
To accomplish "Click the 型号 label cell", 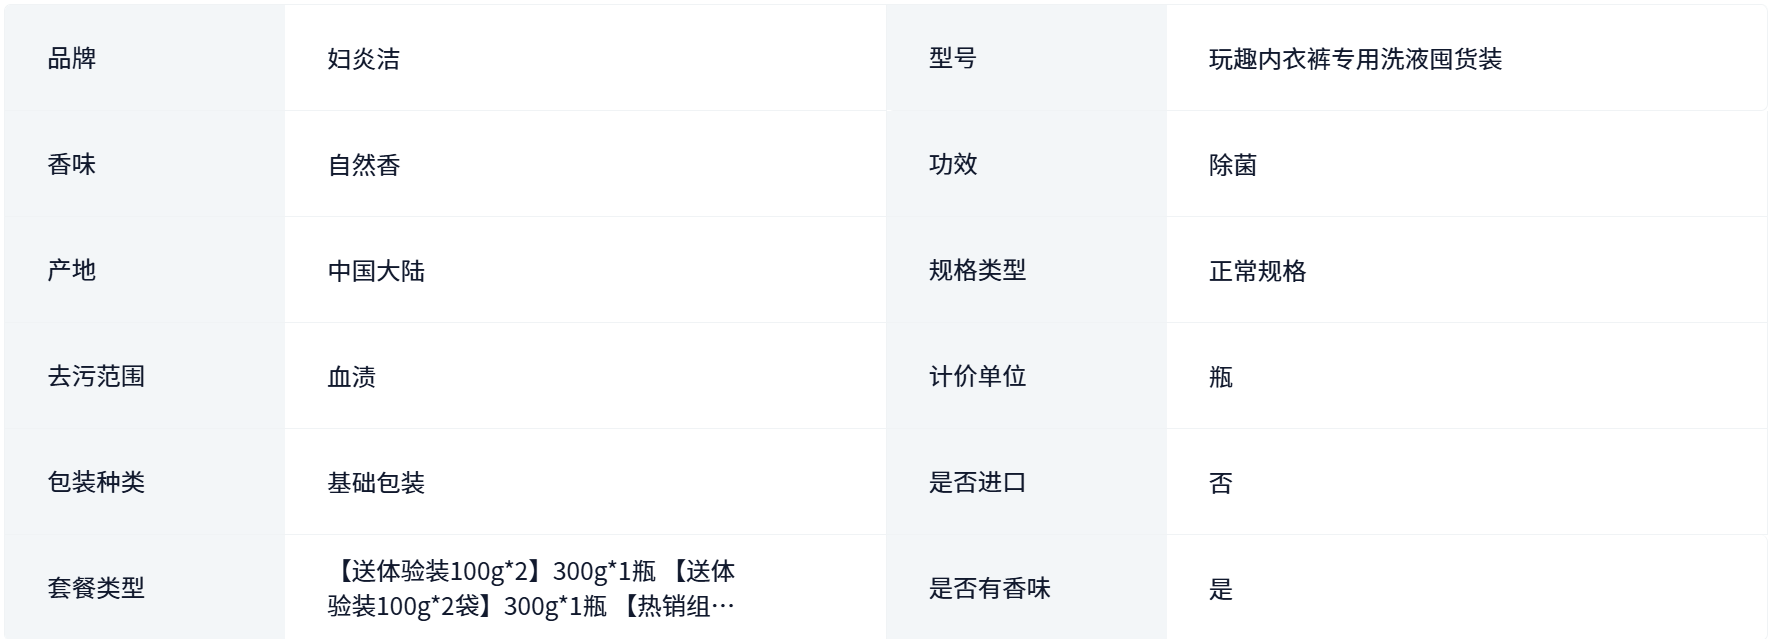I will point(1026,58).
